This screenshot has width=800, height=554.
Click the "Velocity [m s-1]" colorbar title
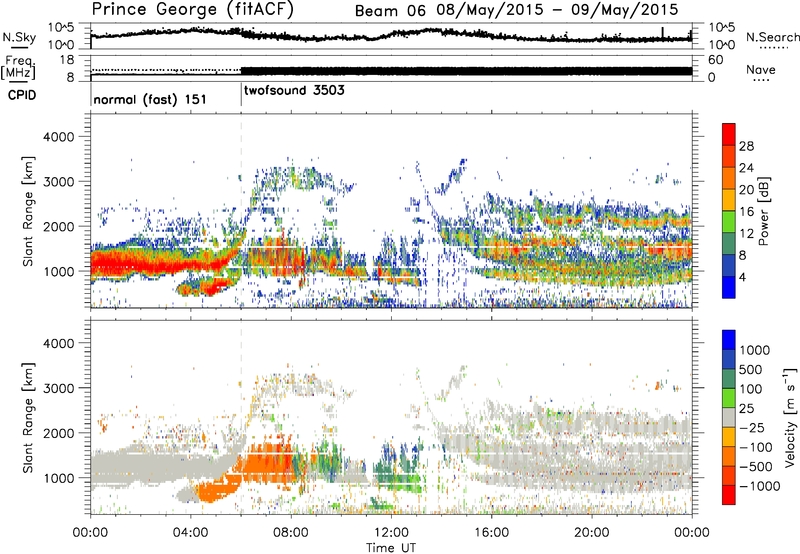click(x=790, y=417)
